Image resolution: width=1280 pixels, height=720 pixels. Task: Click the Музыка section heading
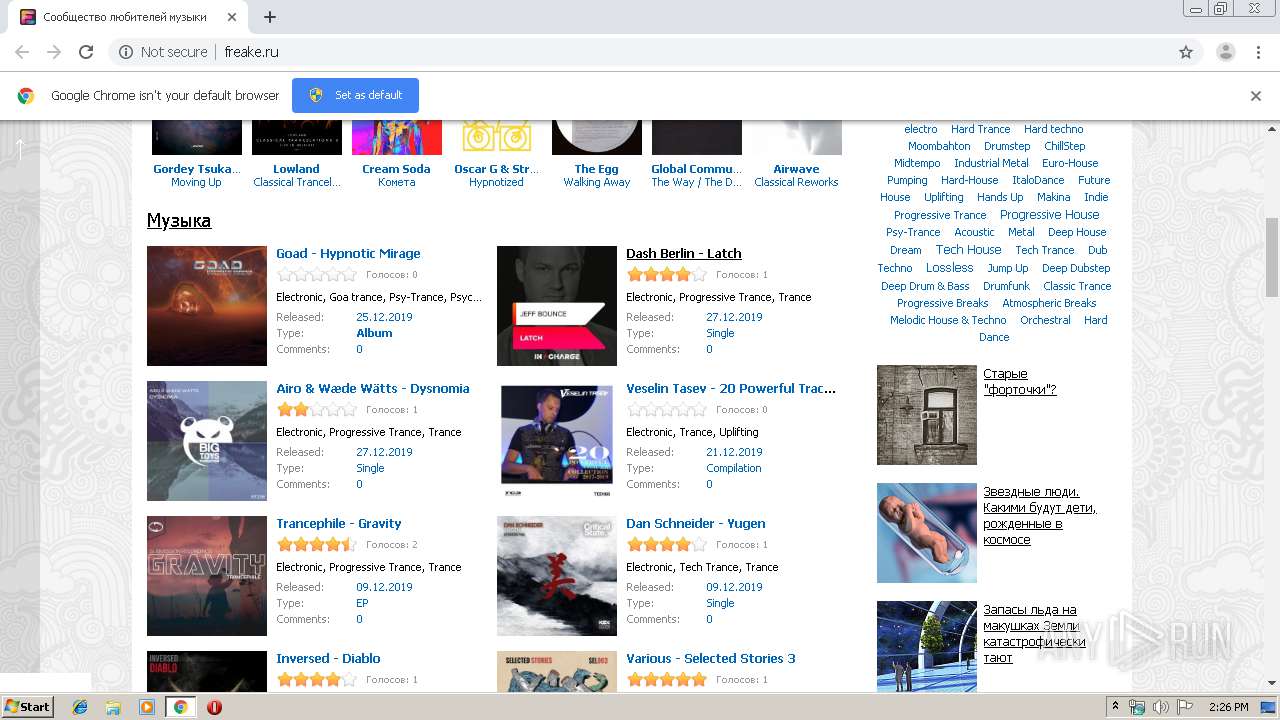point(179,221)
